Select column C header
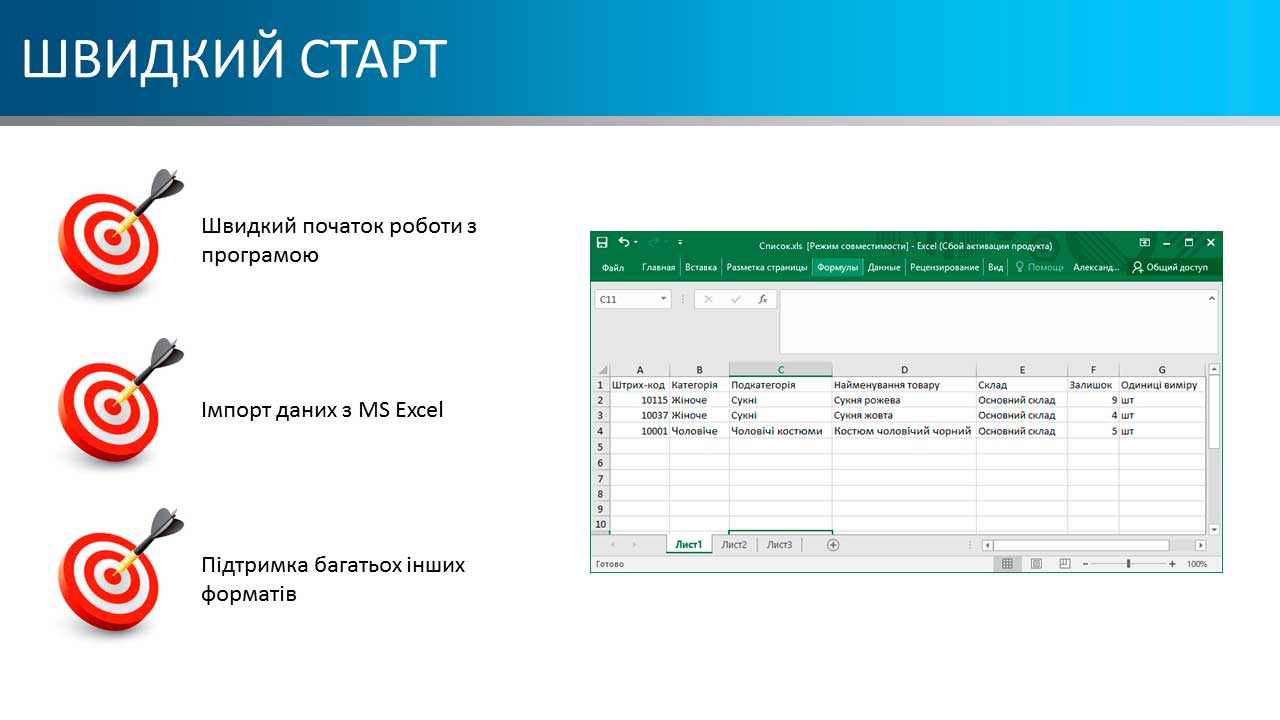The height and width of the screenshot is (720, 1280). coord(781,370)
